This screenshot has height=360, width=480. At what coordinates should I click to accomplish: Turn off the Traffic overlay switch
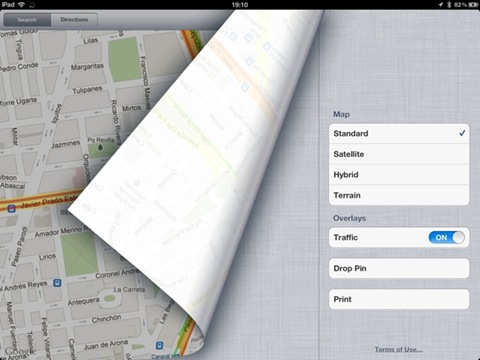[447, 238]
